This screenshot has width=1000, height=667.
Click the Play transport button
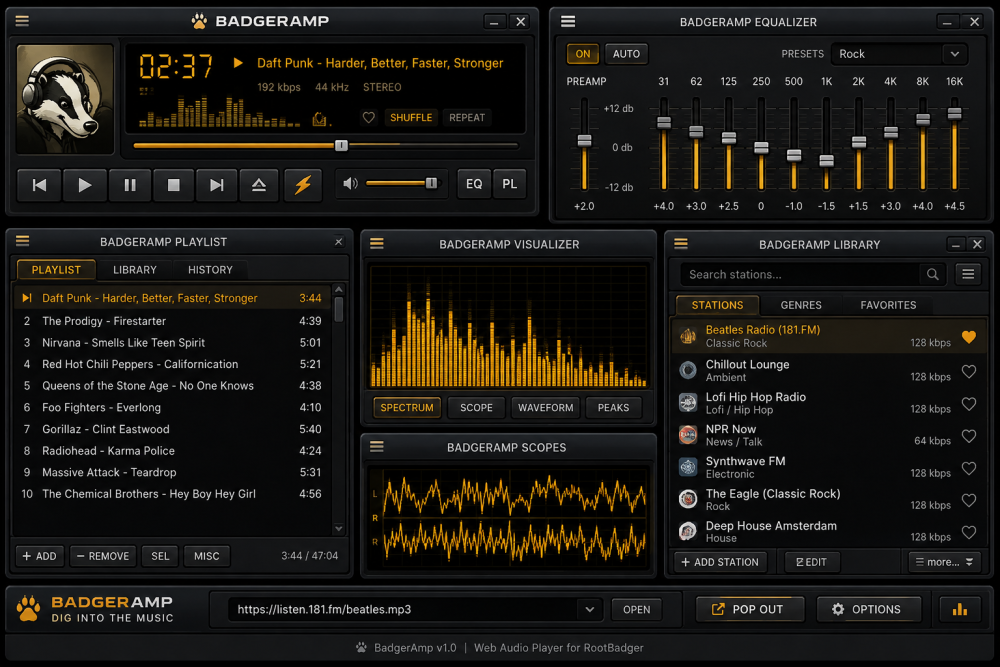tap(84, 185)
